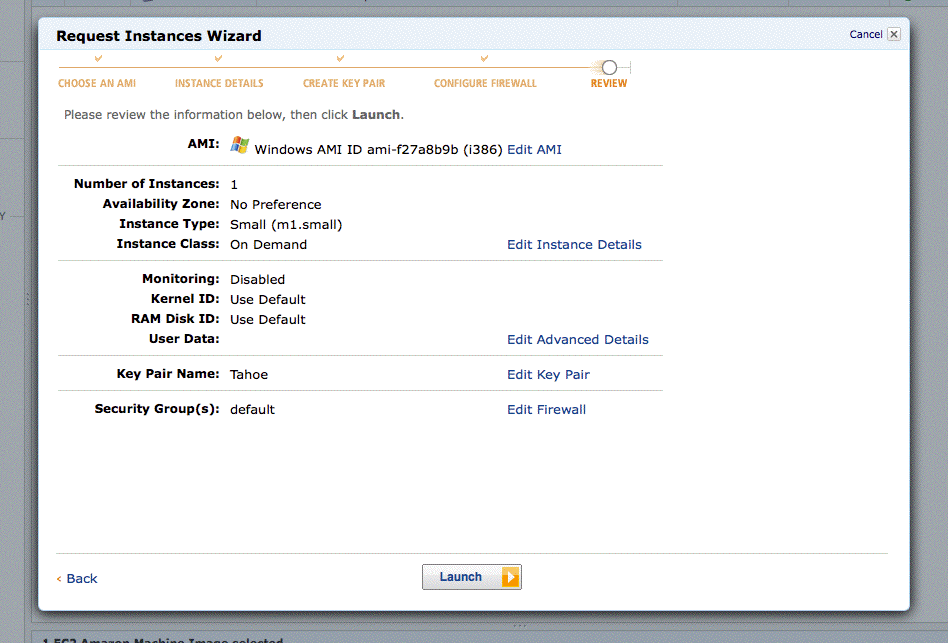Viewport: 948px width, 643px height.
Task: Click the checkmark above Choose an AMI
Action: [97, 60]
